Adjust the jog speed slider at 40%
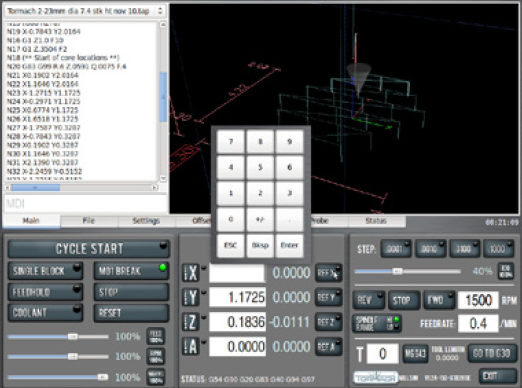The width and height of the screenshot is (522, 388). 407,271
